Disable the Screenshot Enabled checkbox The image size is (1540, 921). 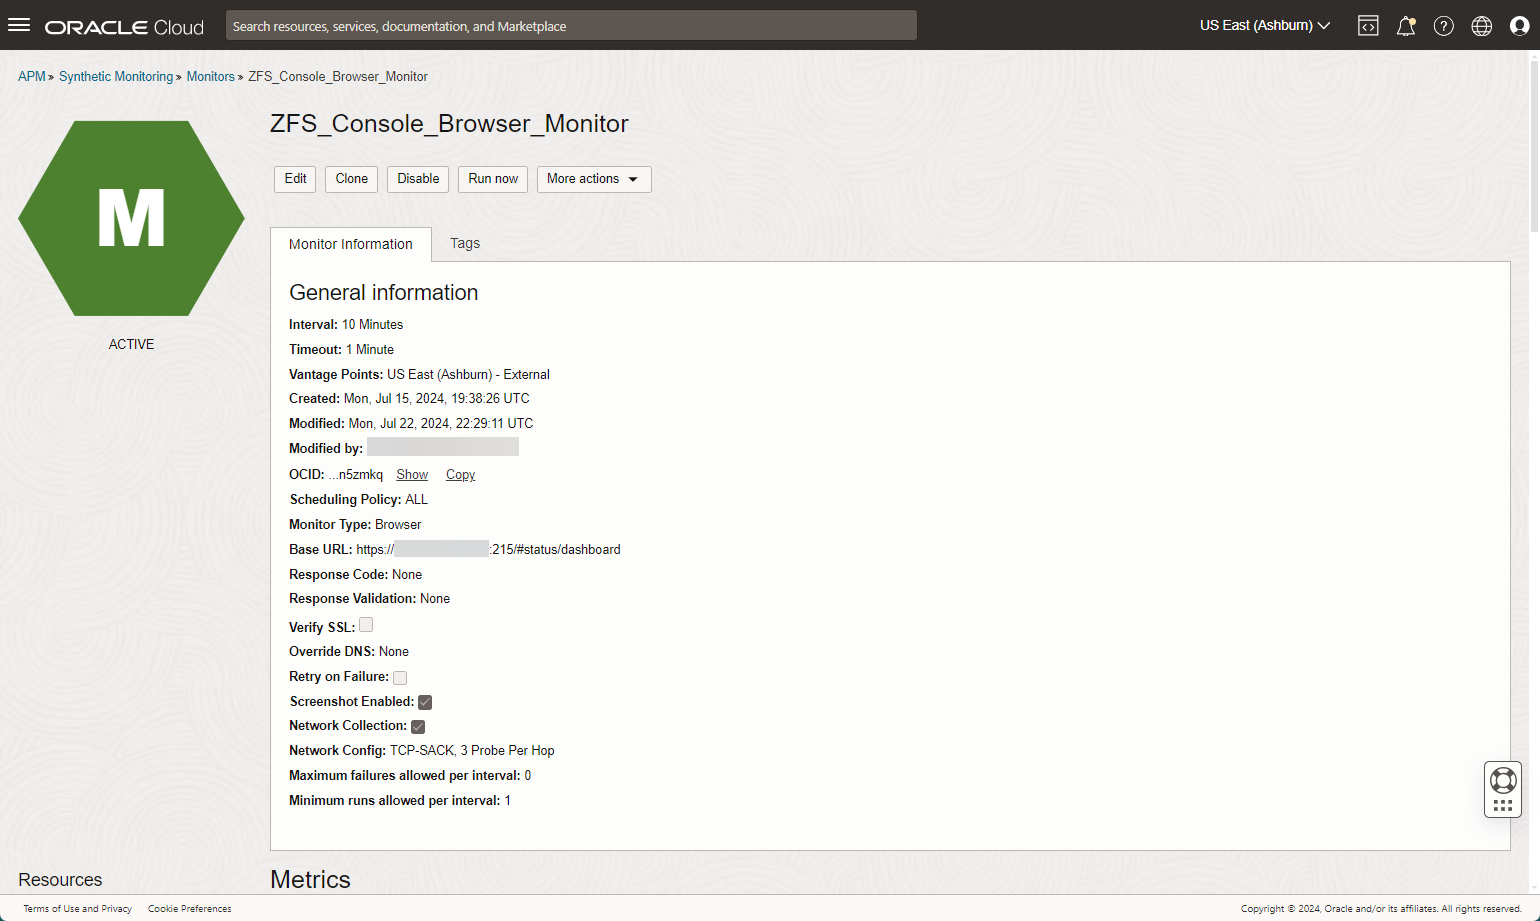424,701
